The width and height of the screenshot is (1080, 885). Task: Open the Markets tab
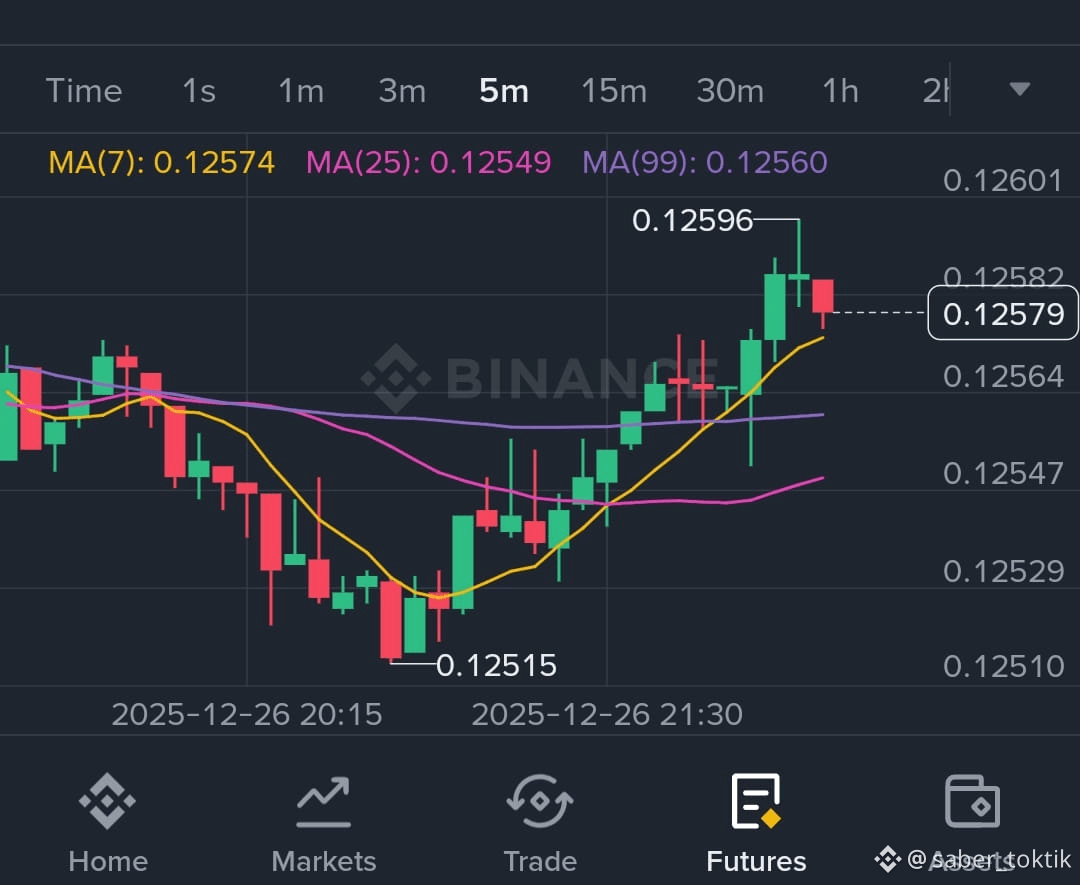(x=324, y=824)
